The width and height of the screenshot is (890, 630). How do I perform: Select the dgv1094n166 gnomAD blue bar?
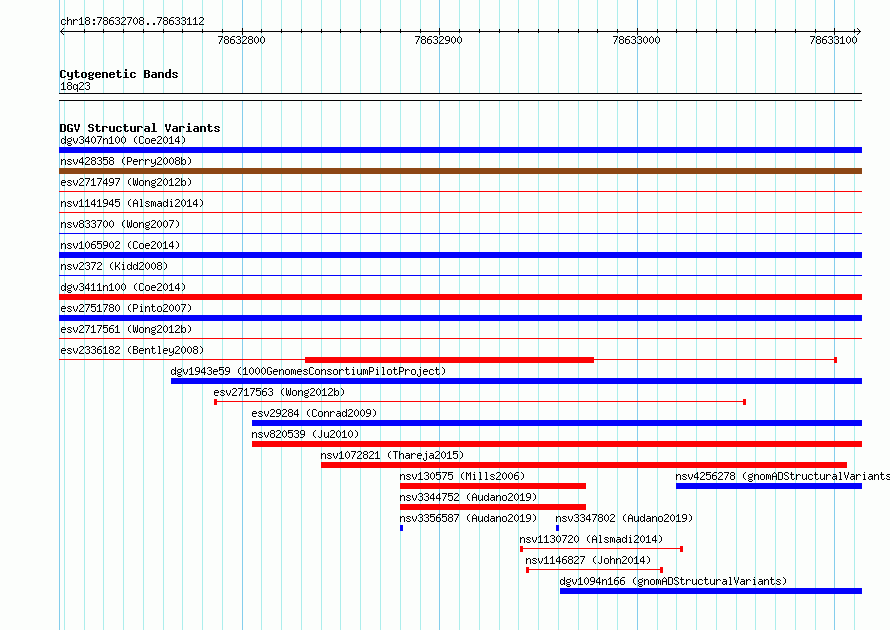[x=711, y=591]
